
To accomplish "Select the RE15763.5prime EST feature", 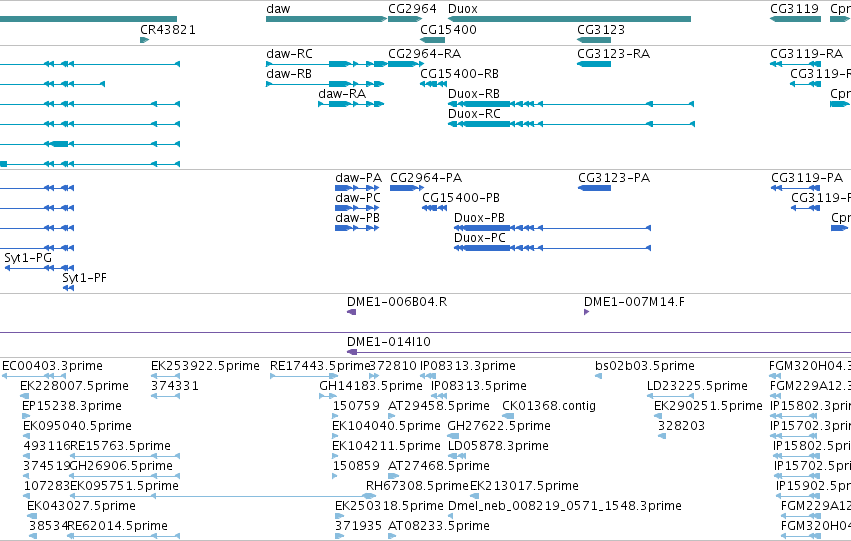I will (124, 456).
